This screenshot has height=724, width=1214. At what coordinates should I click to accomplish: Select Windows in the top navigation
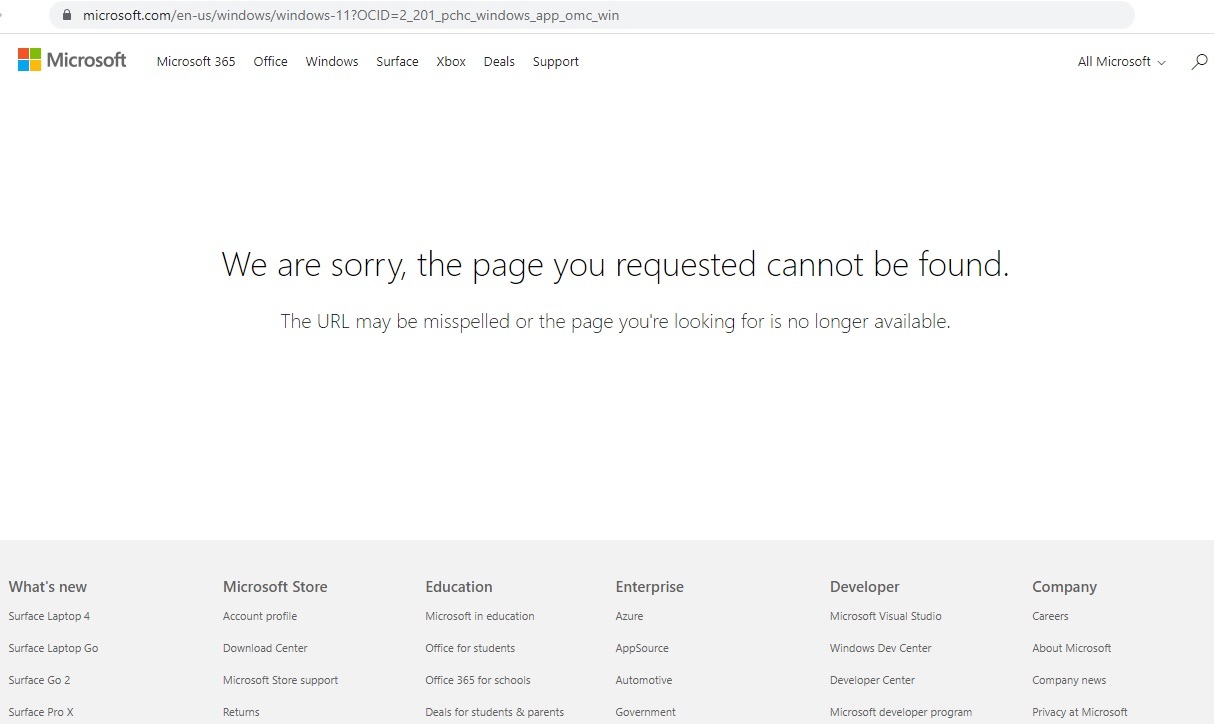[x=332, y=61]
